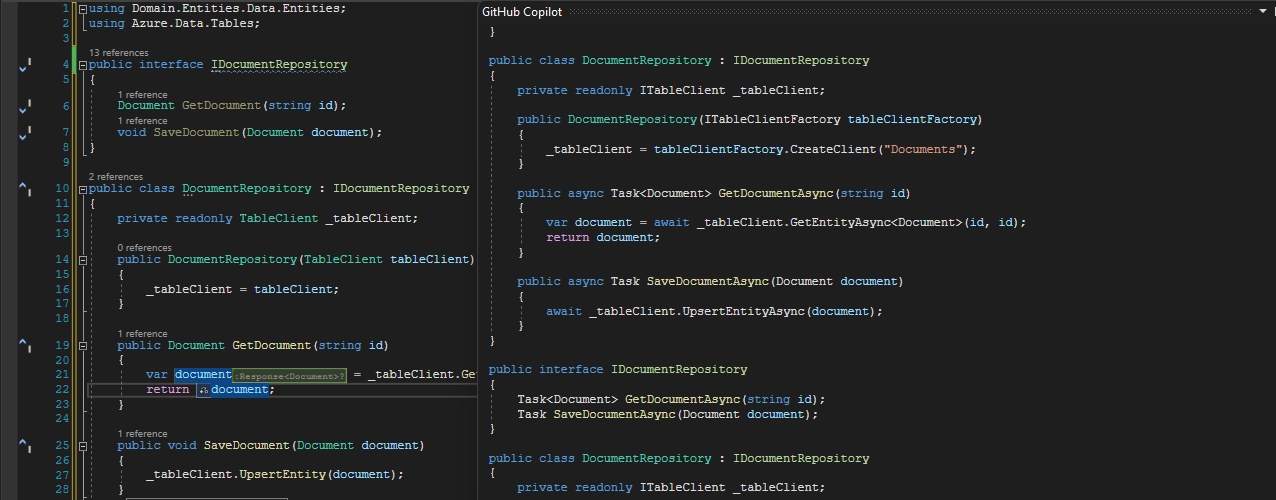
Task: Collapse the IDocumentRepository interface at line 4
Action: pyautogui.click(x=83, y=65)
